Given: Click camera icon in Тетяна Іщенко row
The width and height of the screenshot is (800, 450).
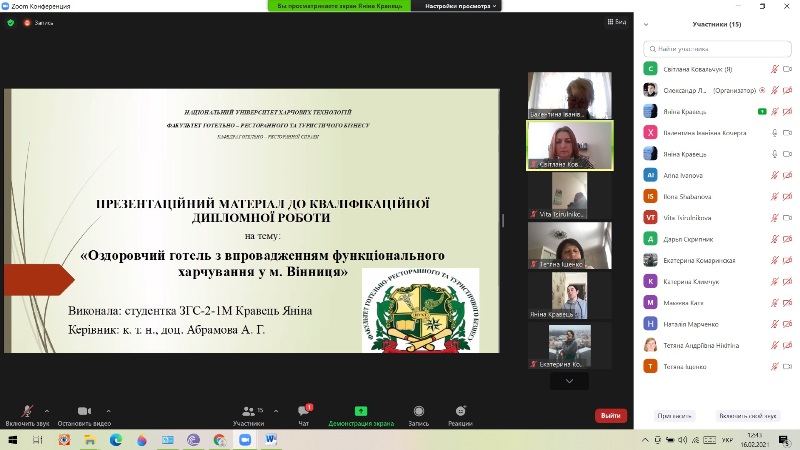Looking at the screenshot, I should click(x=787, y=366).
